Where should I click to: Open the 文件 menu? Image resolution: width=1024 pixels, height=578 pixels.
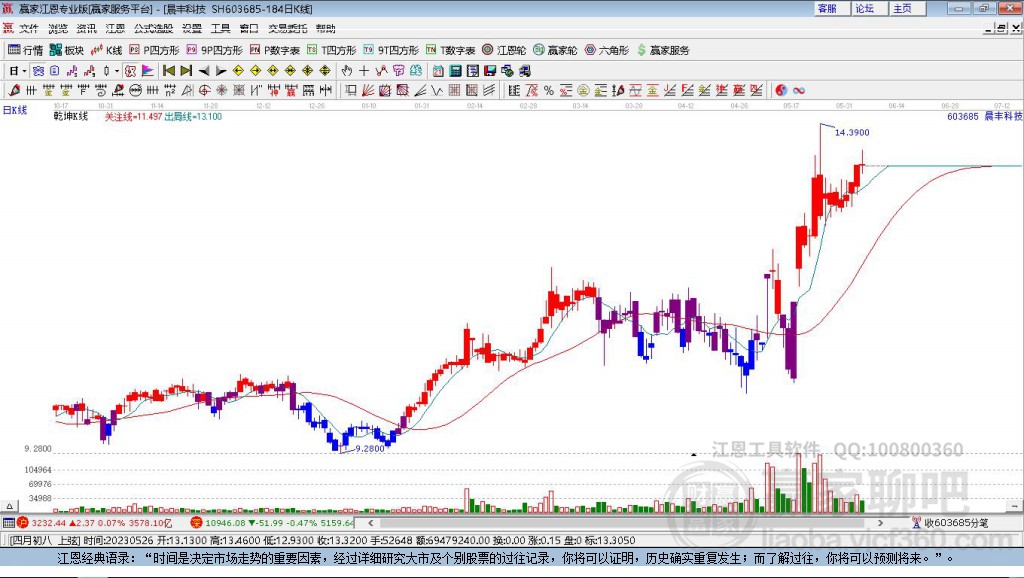coord(28,29)
